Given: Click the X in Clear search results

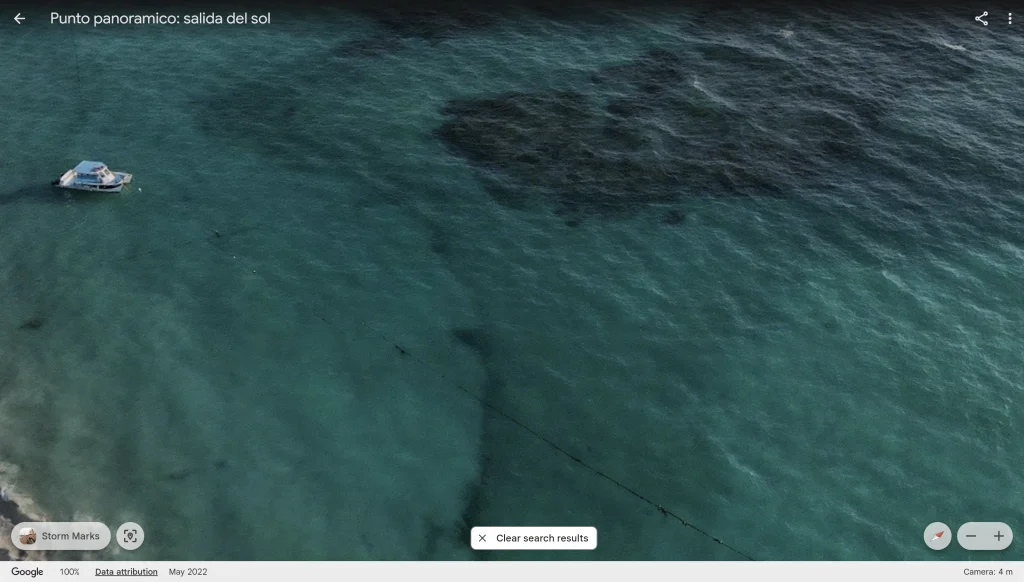Looking at the screenshot, I should point(482,538).
